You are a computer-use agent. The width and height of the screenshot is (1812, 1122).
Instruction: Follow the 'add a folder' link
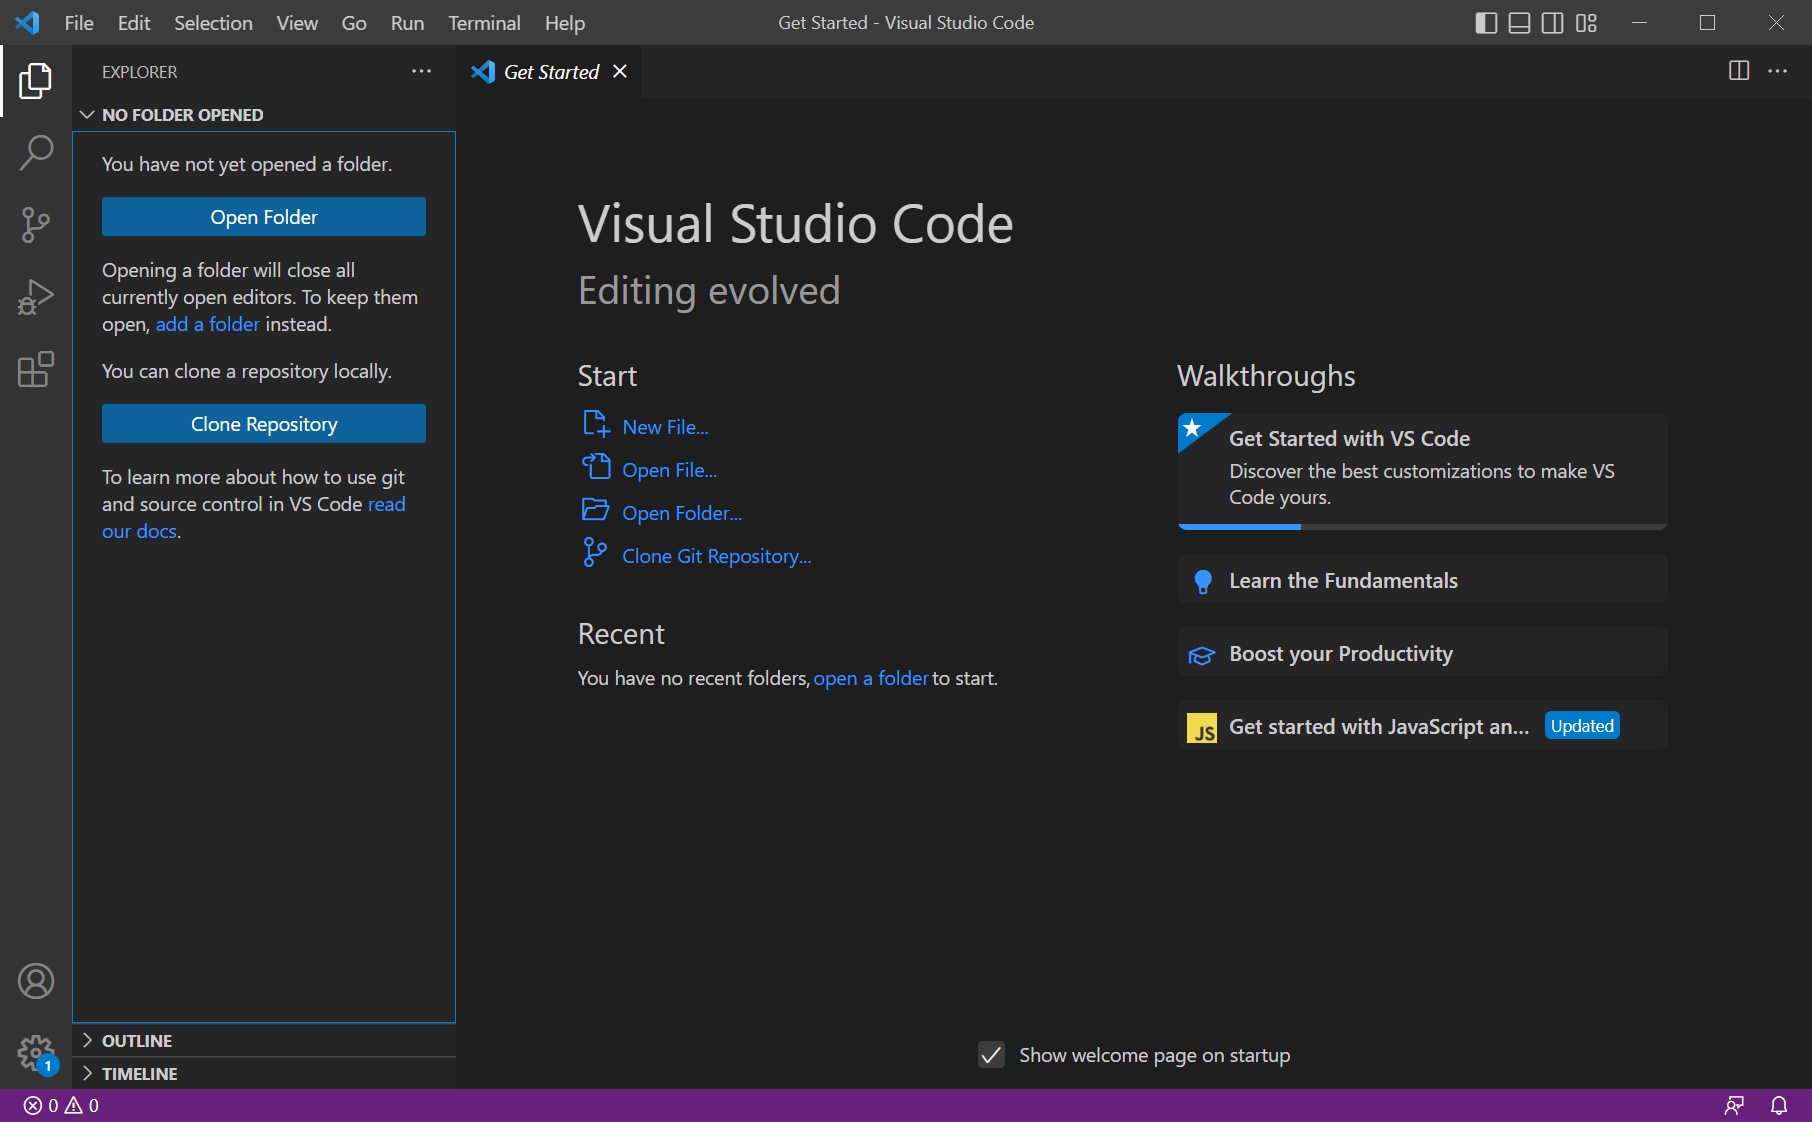click(x=207, y=324)
